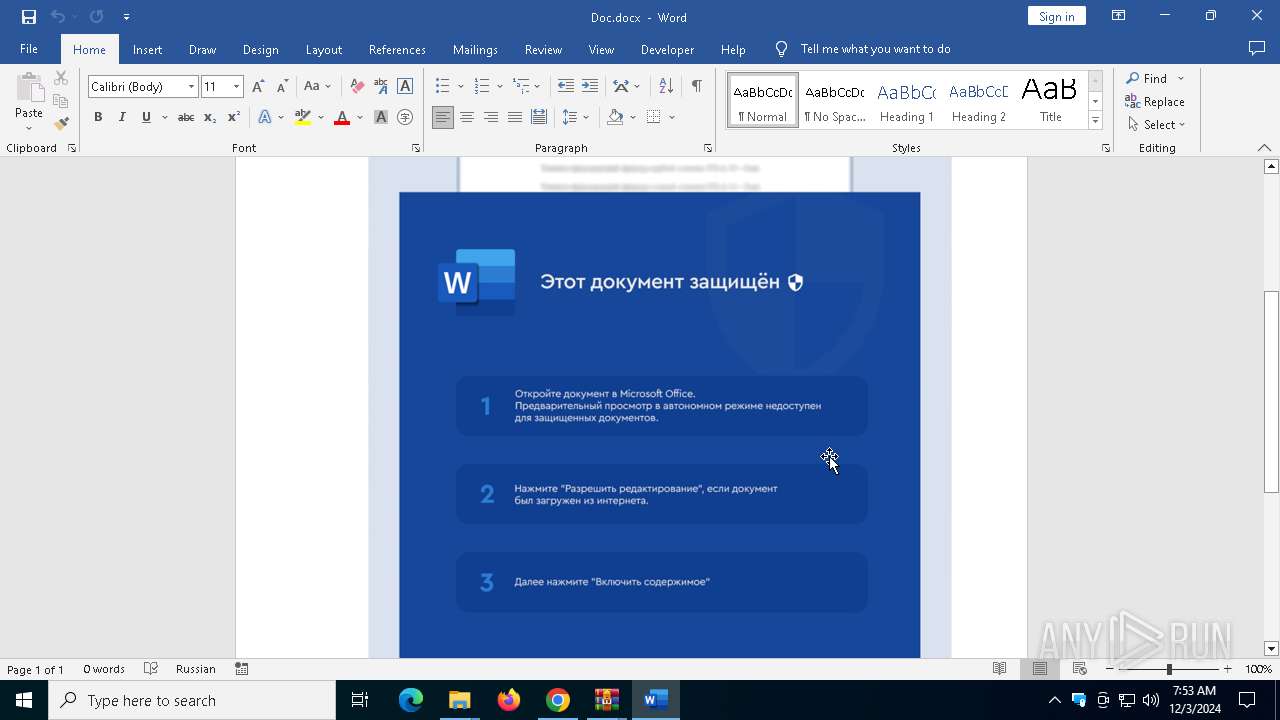The width and height of the screenshot is (1280, 720).
Task: Click Replace in the Editing group
Action: (1155, 101)
